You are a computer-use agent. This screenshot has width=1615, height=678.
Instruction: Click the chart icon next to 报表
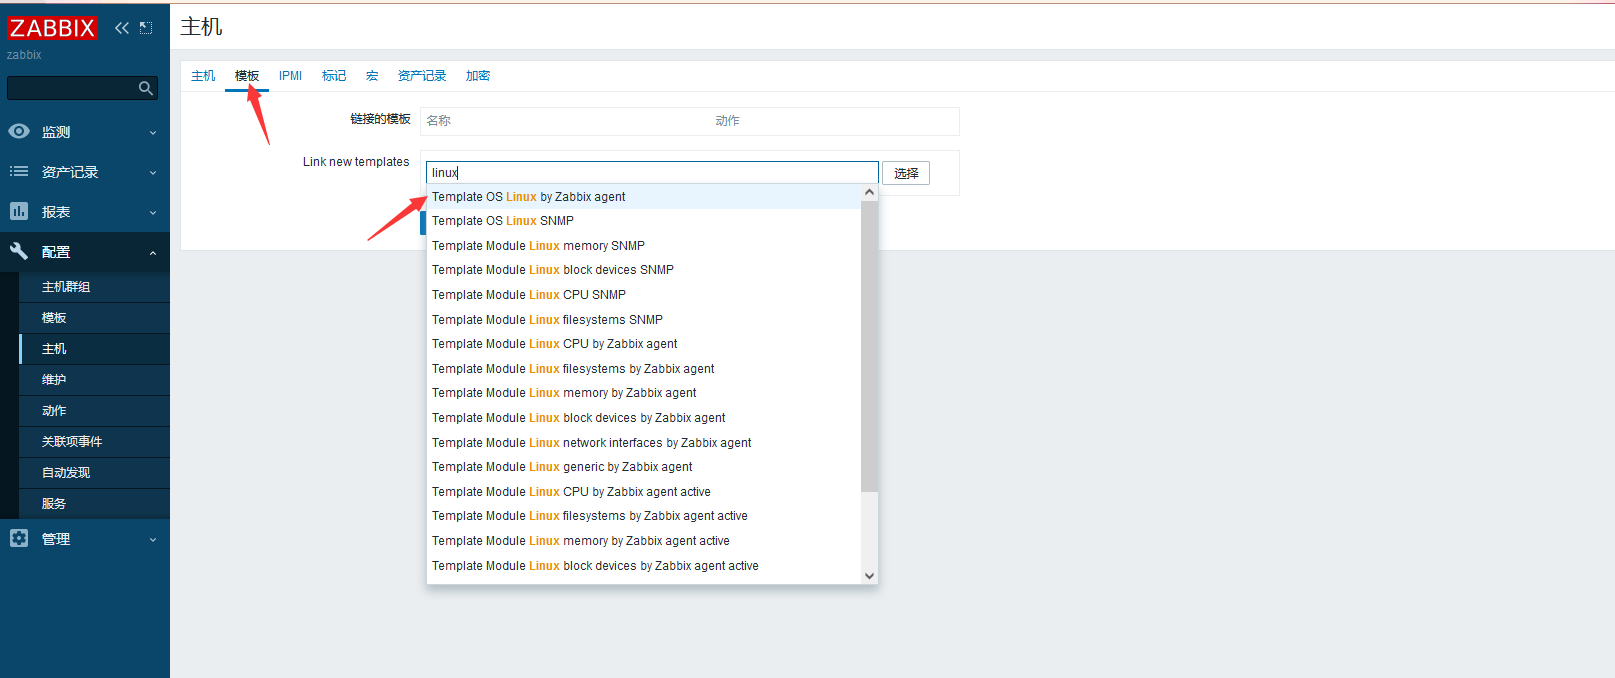coord(19,211)
